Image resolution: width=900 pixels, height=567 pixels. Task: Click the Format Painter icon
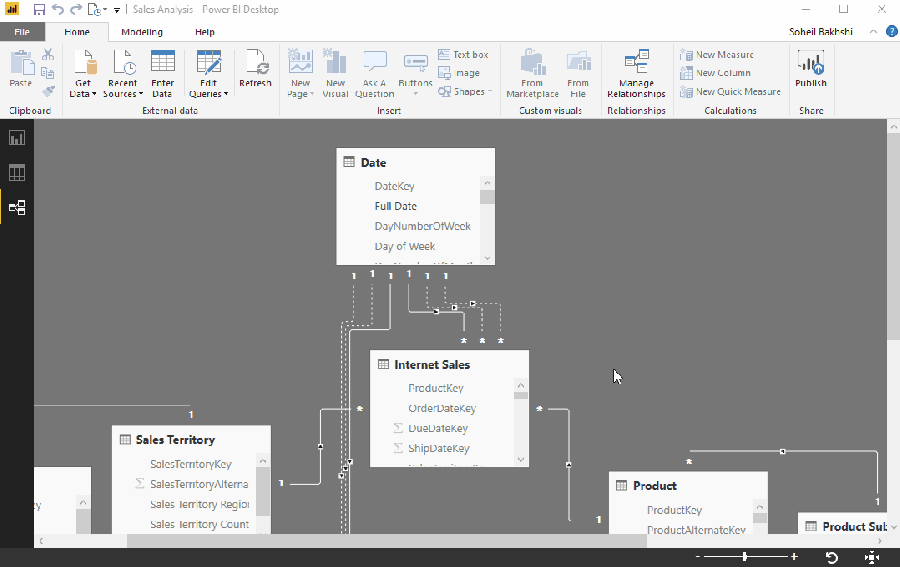coord(48,91)
